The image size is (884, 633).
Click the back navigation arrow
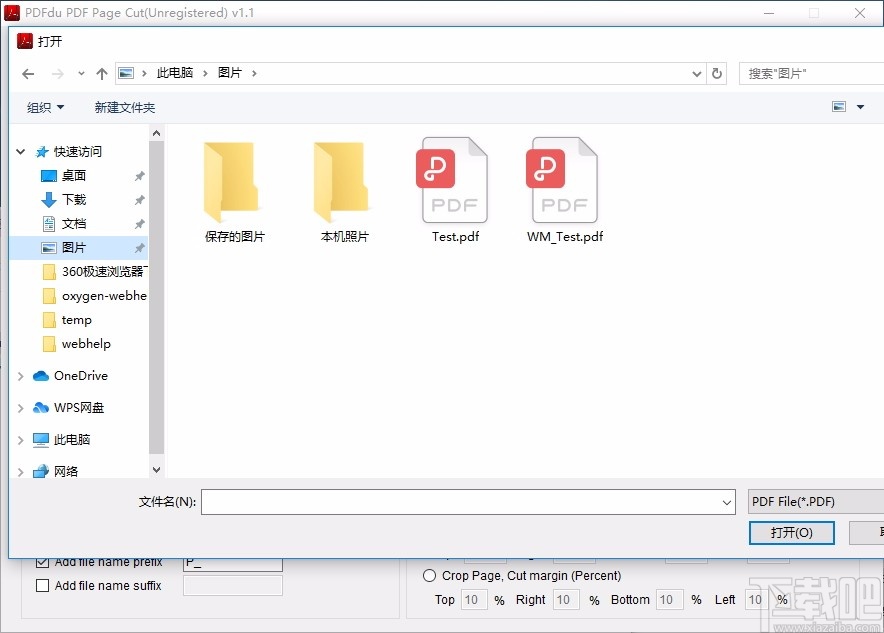pyautogui.click(x=27, y=72)
